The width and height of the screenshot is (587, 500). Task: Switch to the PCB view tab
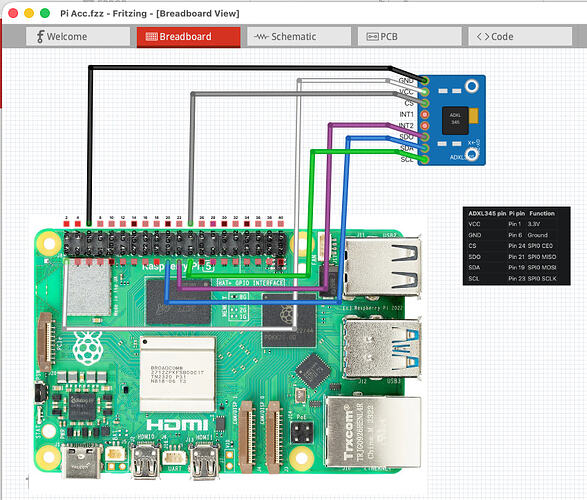pos(409,37)
